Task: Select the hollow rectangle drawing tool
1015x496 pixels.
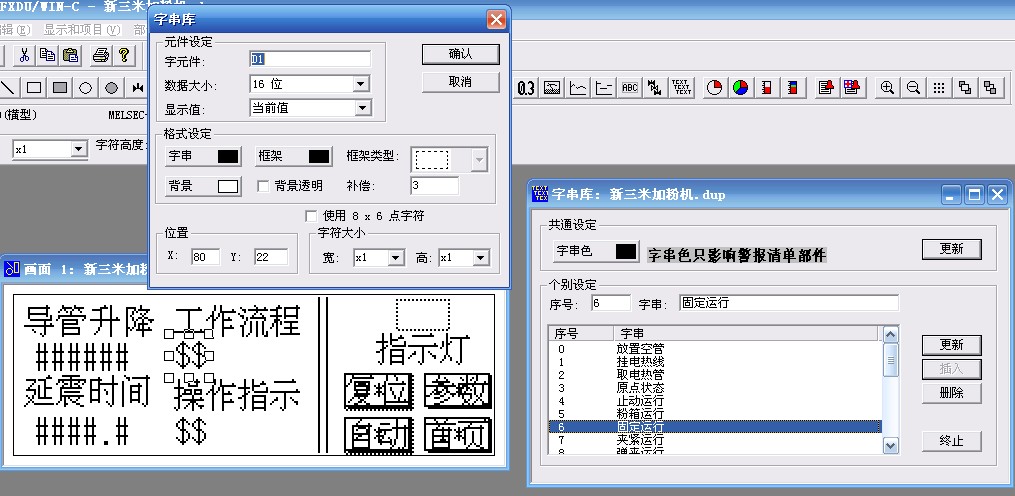Action: point(34,88)
